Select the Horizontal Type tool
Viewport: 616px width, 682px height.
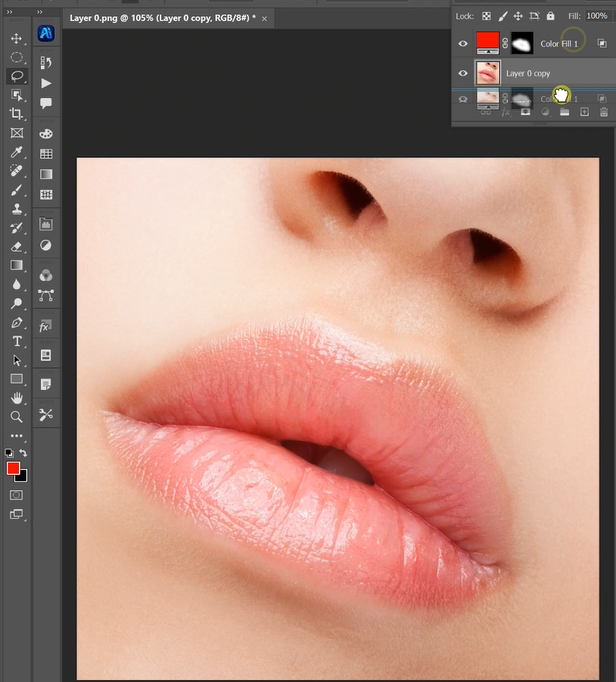coord(16,342)
